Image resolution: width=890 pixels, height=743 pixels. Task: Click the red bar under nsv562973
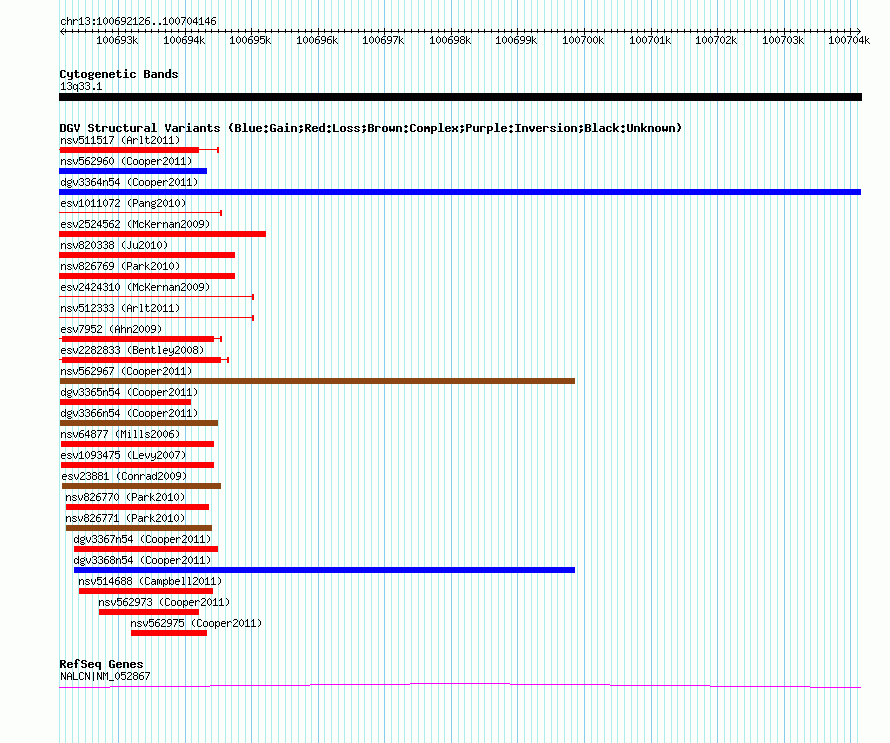(149, 612)
